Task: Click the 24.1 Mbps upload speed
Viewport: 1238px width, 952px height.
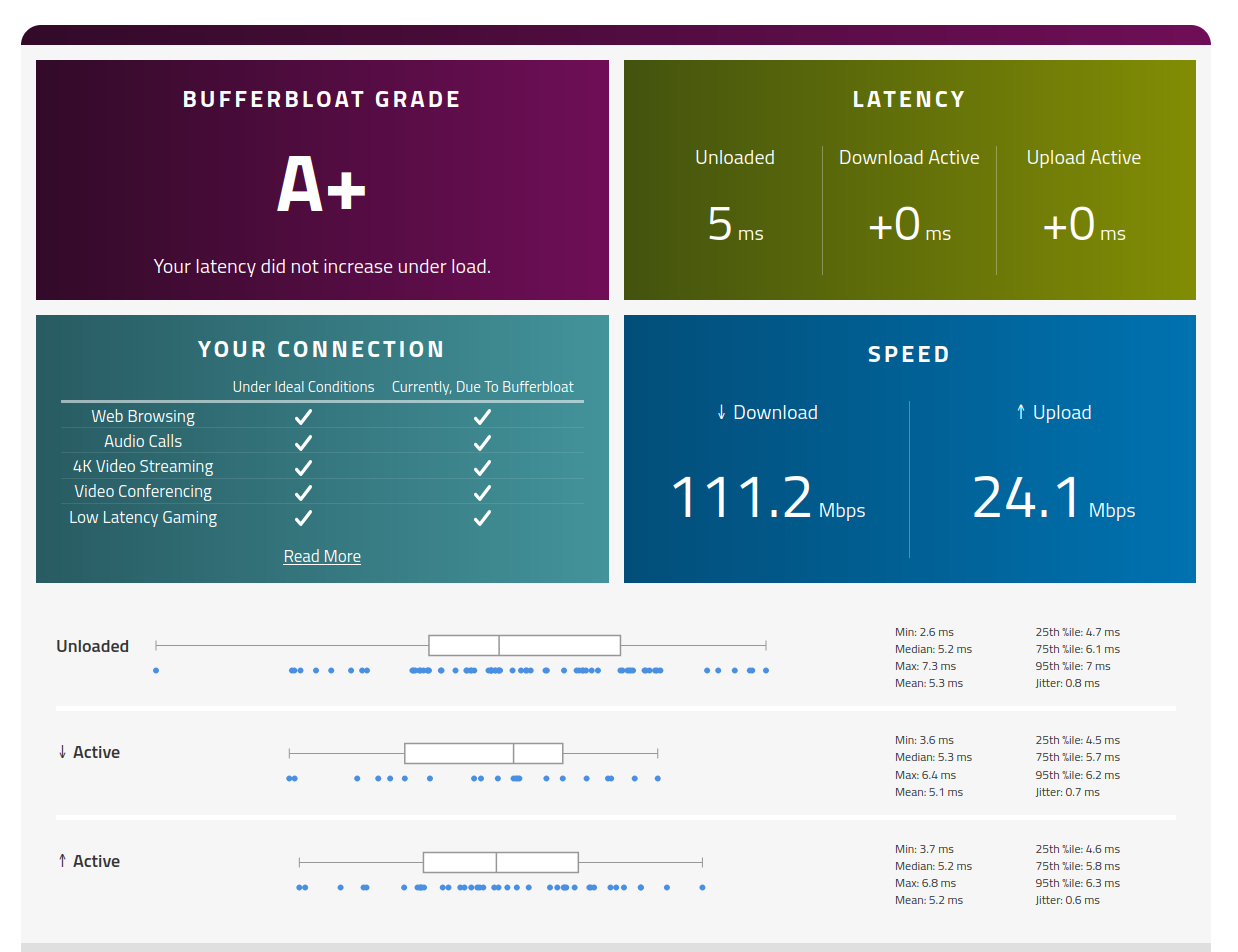Action: click(1053, 497)
